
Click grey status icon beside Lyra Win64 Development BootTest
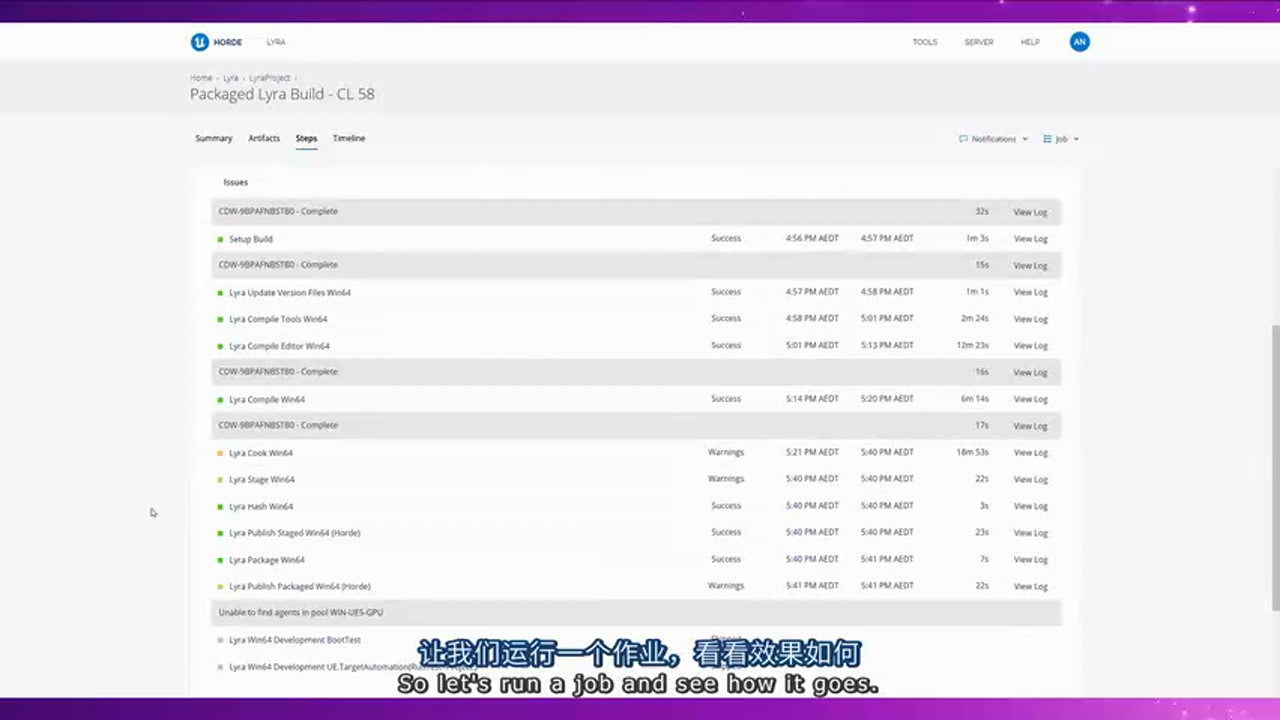pos(220,640)
